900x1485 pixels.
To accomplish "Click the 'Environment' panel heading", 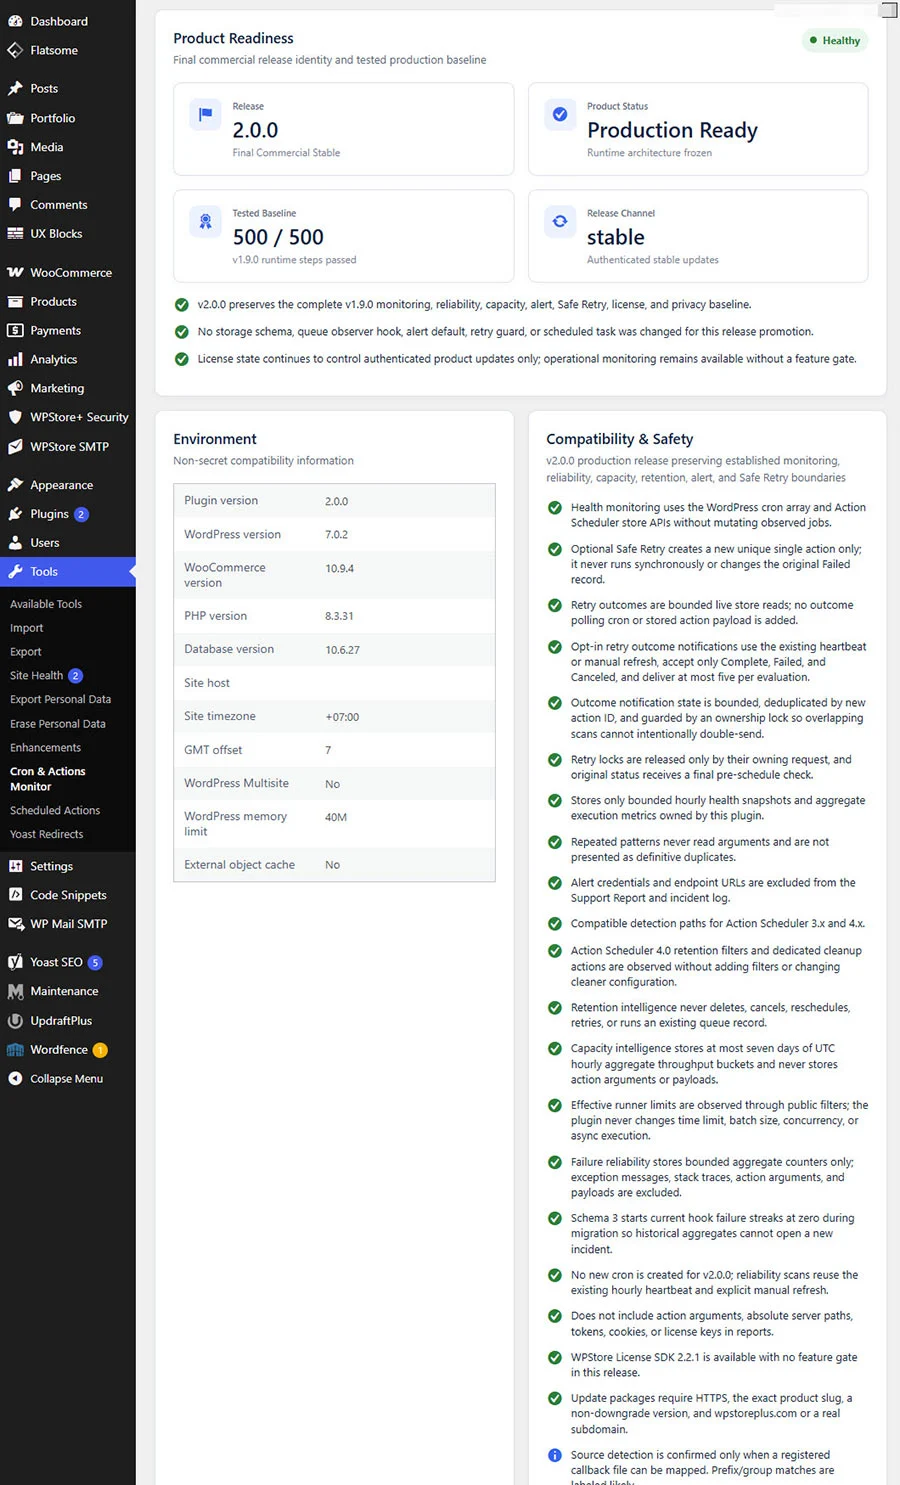I will 215,439.
